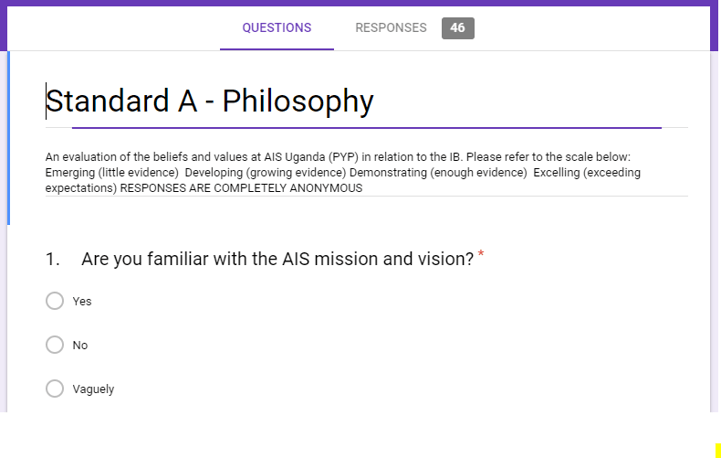Viewport: 721px width, 458px height.
Task: Choose the No radio button circle
Action: coord(55,345)
